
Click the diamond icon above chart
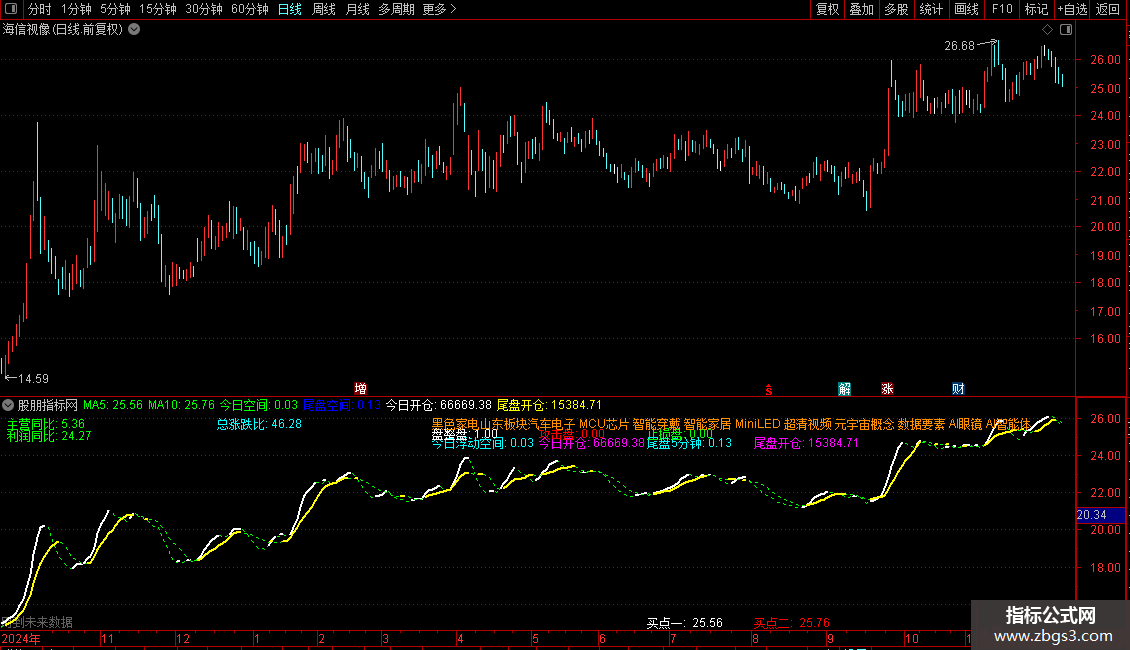coord(1047,30)
